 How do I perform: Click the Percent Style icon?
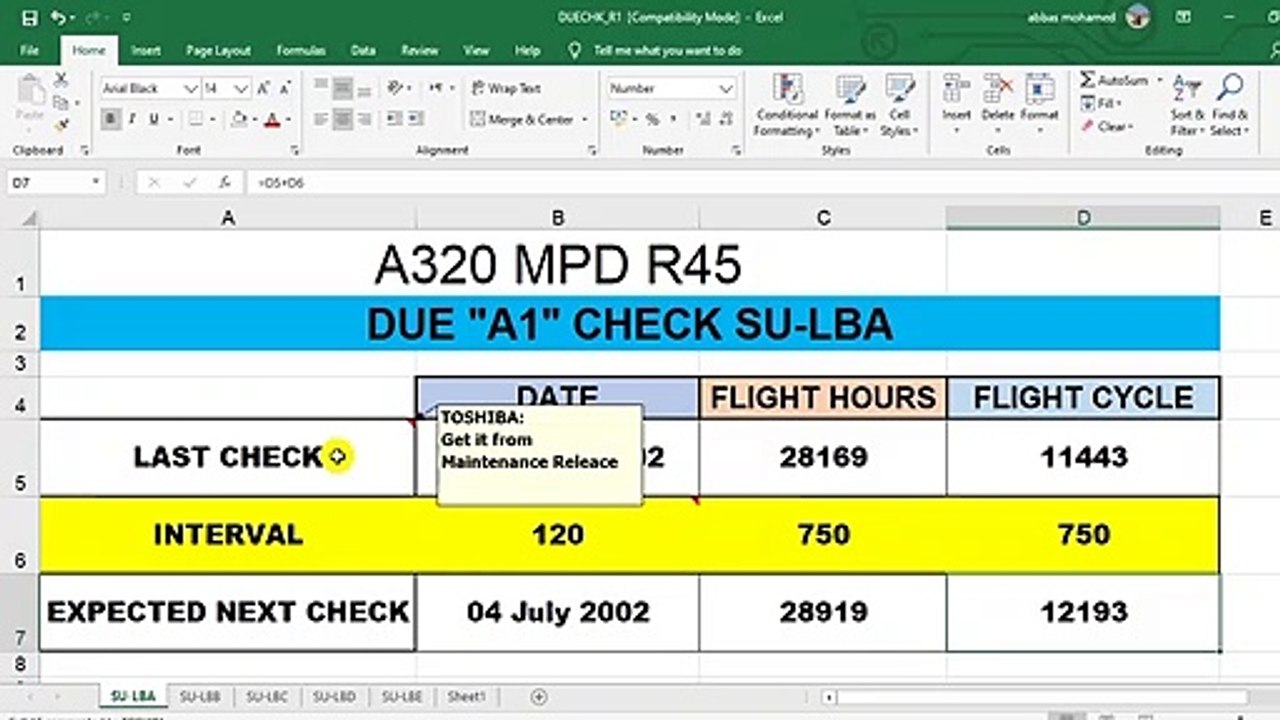(x=652, y=119)
